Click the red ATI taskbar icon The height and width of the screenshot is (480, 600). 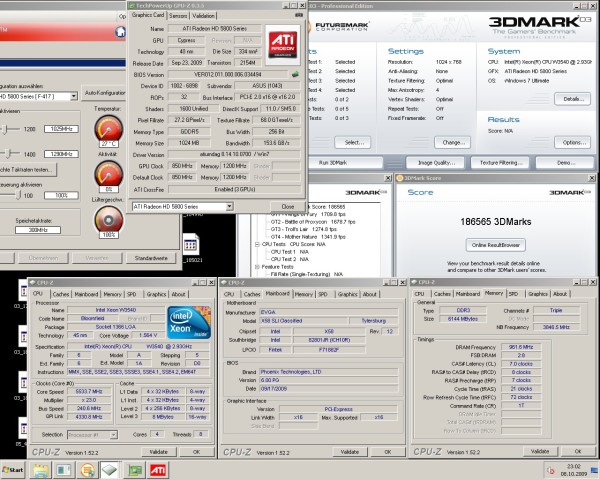click(x=158, y=470)
